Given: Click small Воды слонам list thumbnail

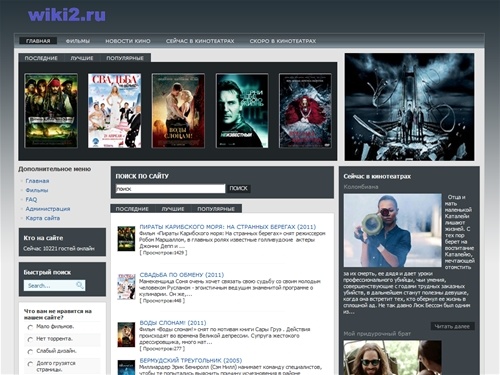Looking at the screenshot, I should (x=126, y=335).
